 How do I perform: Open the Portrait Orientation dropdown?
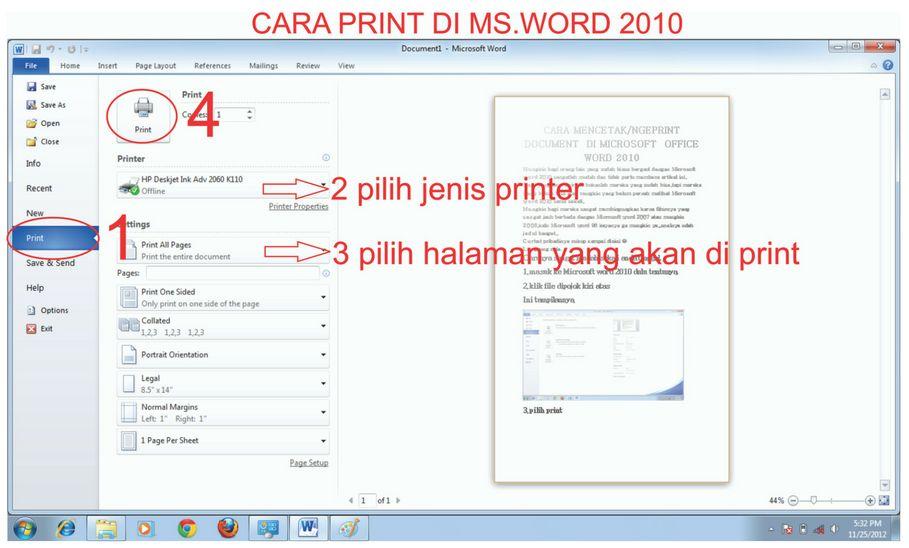223,354
